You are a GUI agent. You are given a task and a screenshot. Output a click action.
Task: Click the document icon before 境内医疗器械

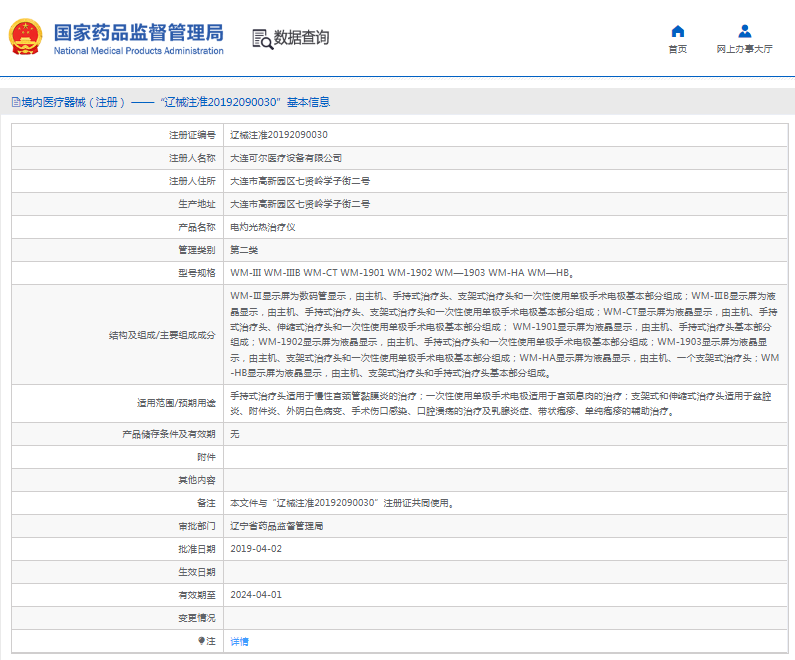pos(15,102)
